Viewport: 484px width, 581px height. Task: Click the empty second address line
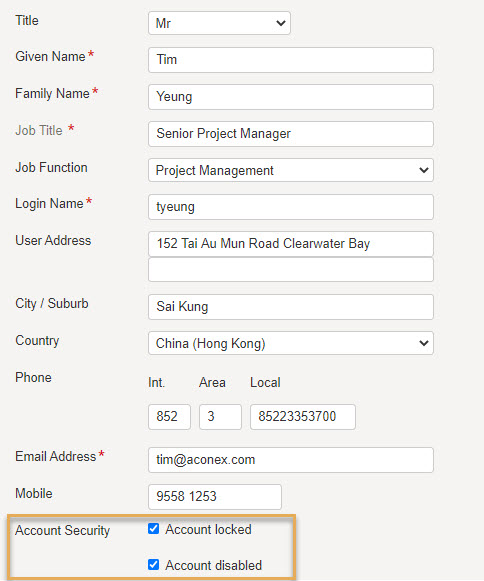pos(291,269)
